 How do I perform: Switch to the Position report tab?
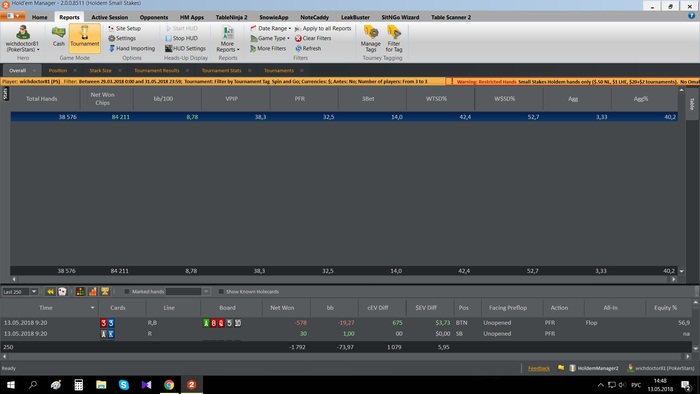[x=58, y=71]
